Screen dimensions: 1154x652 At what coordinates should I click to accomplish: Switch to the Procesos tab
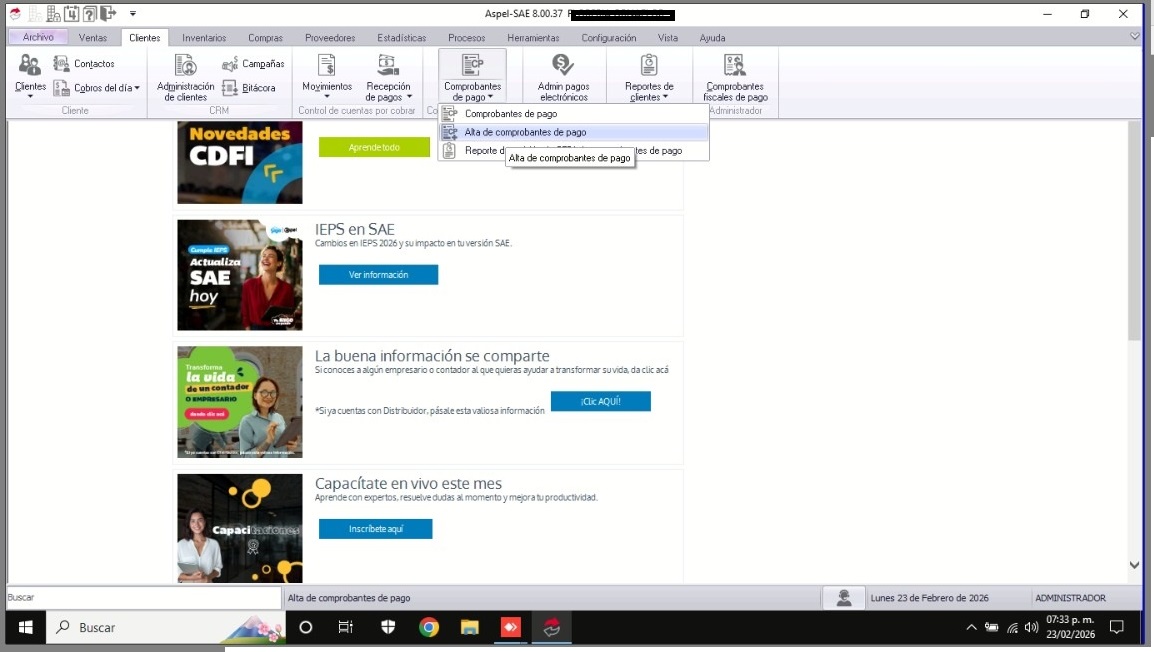pyautogui.click(x=467, y=38)
